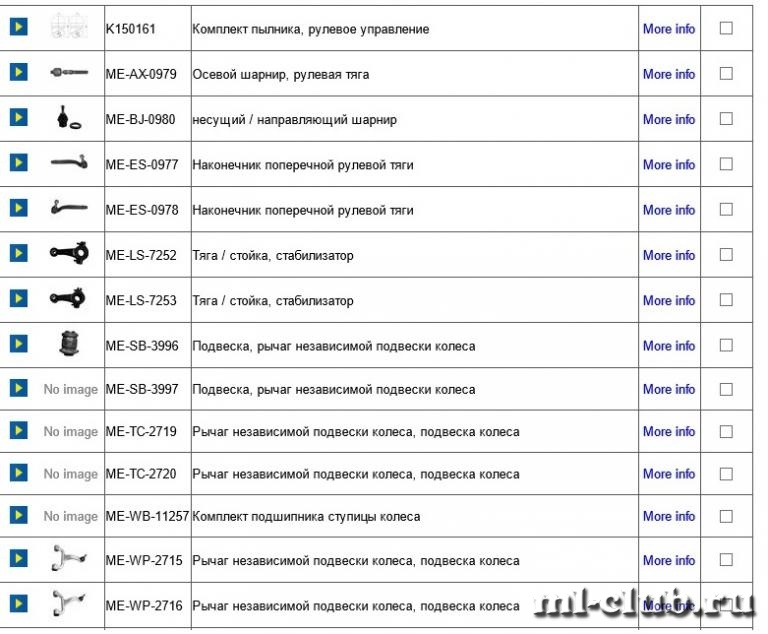768x634 pixels.
Task: Tick the checkbox for K150161
Action: tap(726, 28)
